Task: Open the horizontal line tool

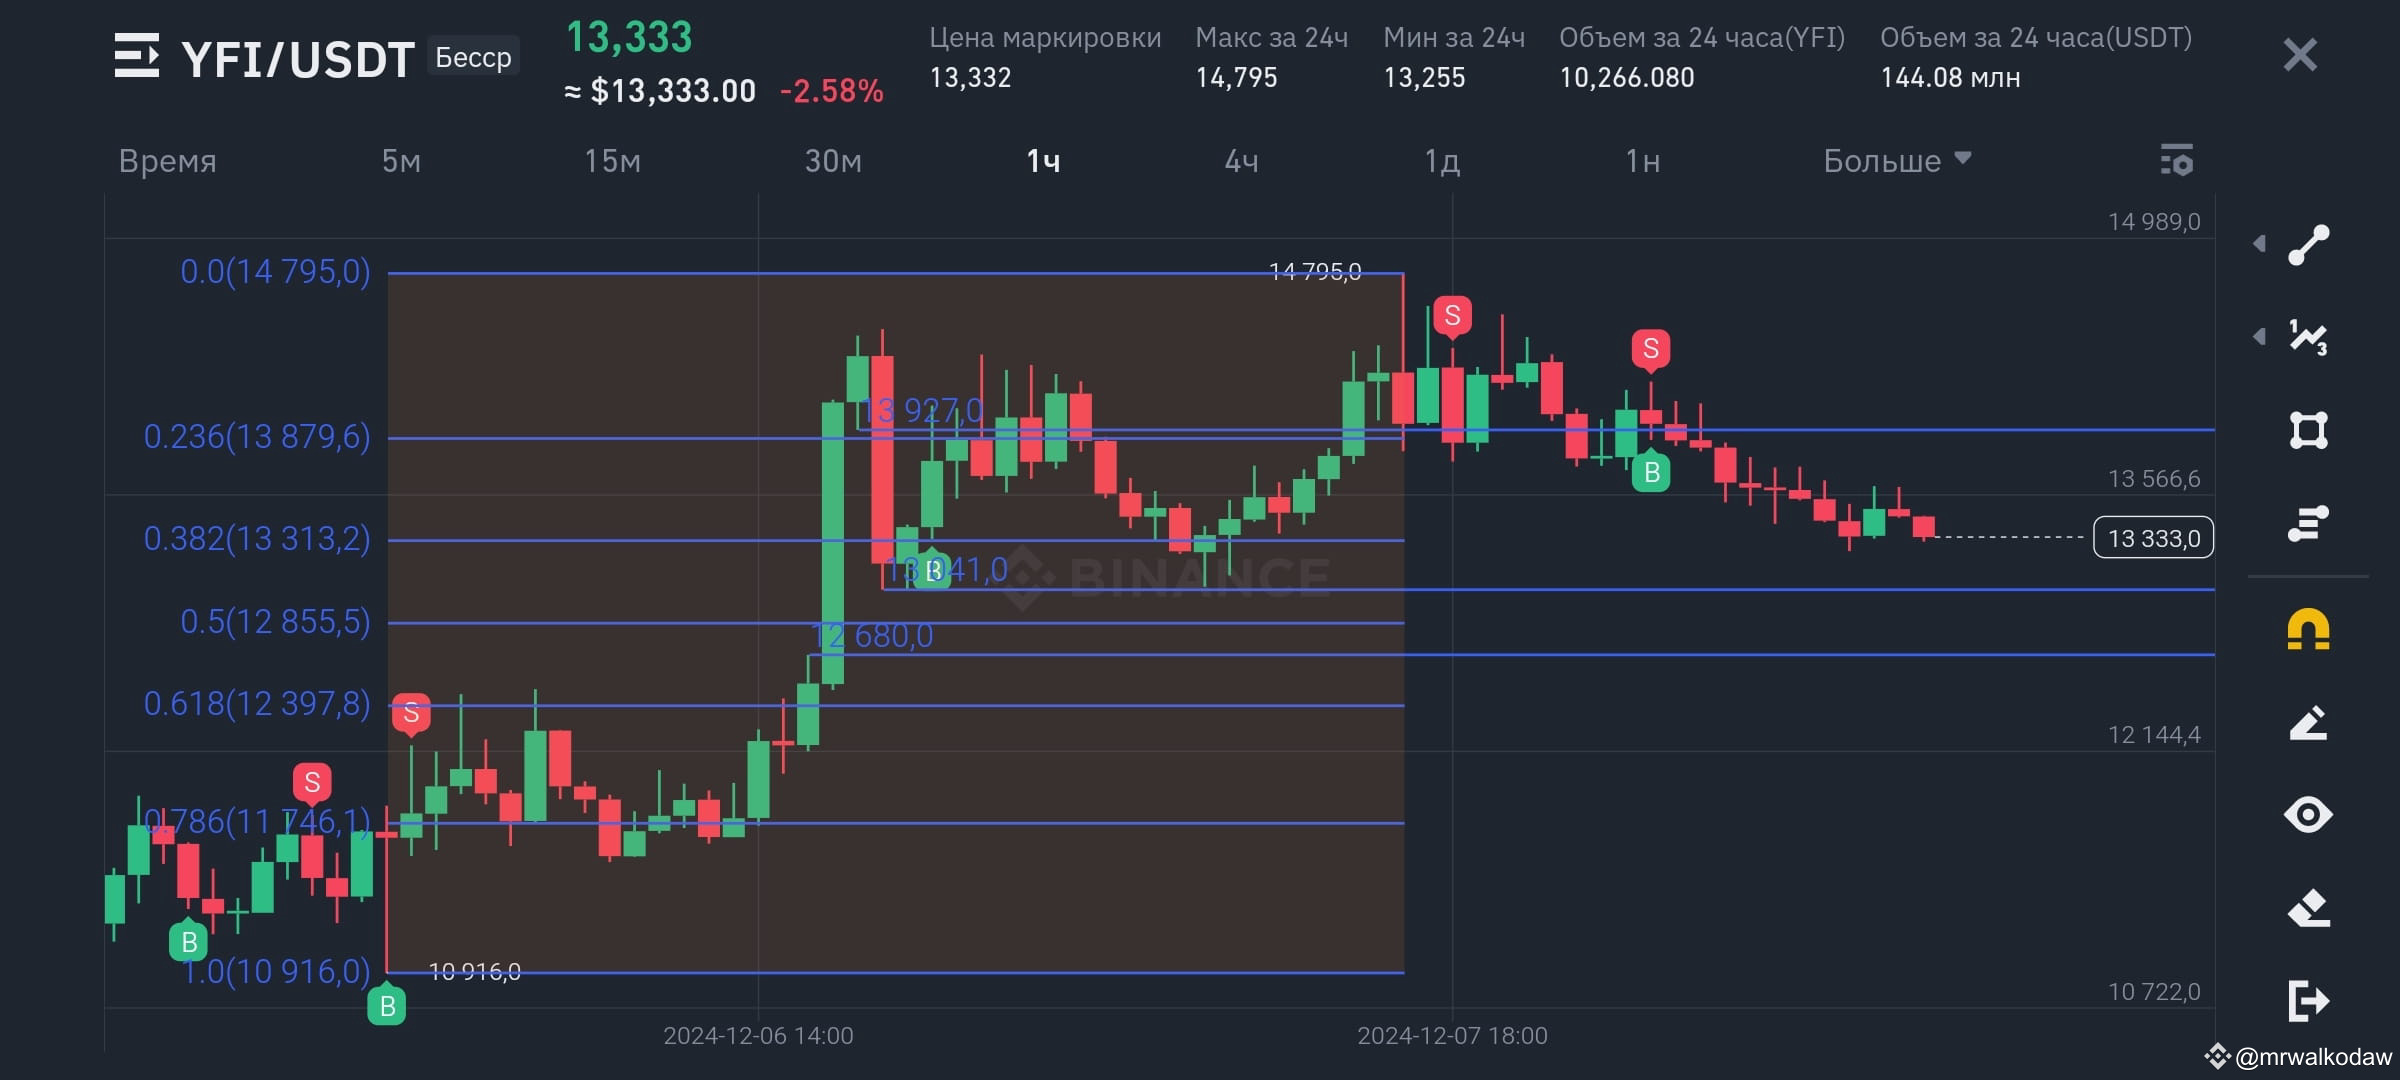Action: (x=2310, y=525)
